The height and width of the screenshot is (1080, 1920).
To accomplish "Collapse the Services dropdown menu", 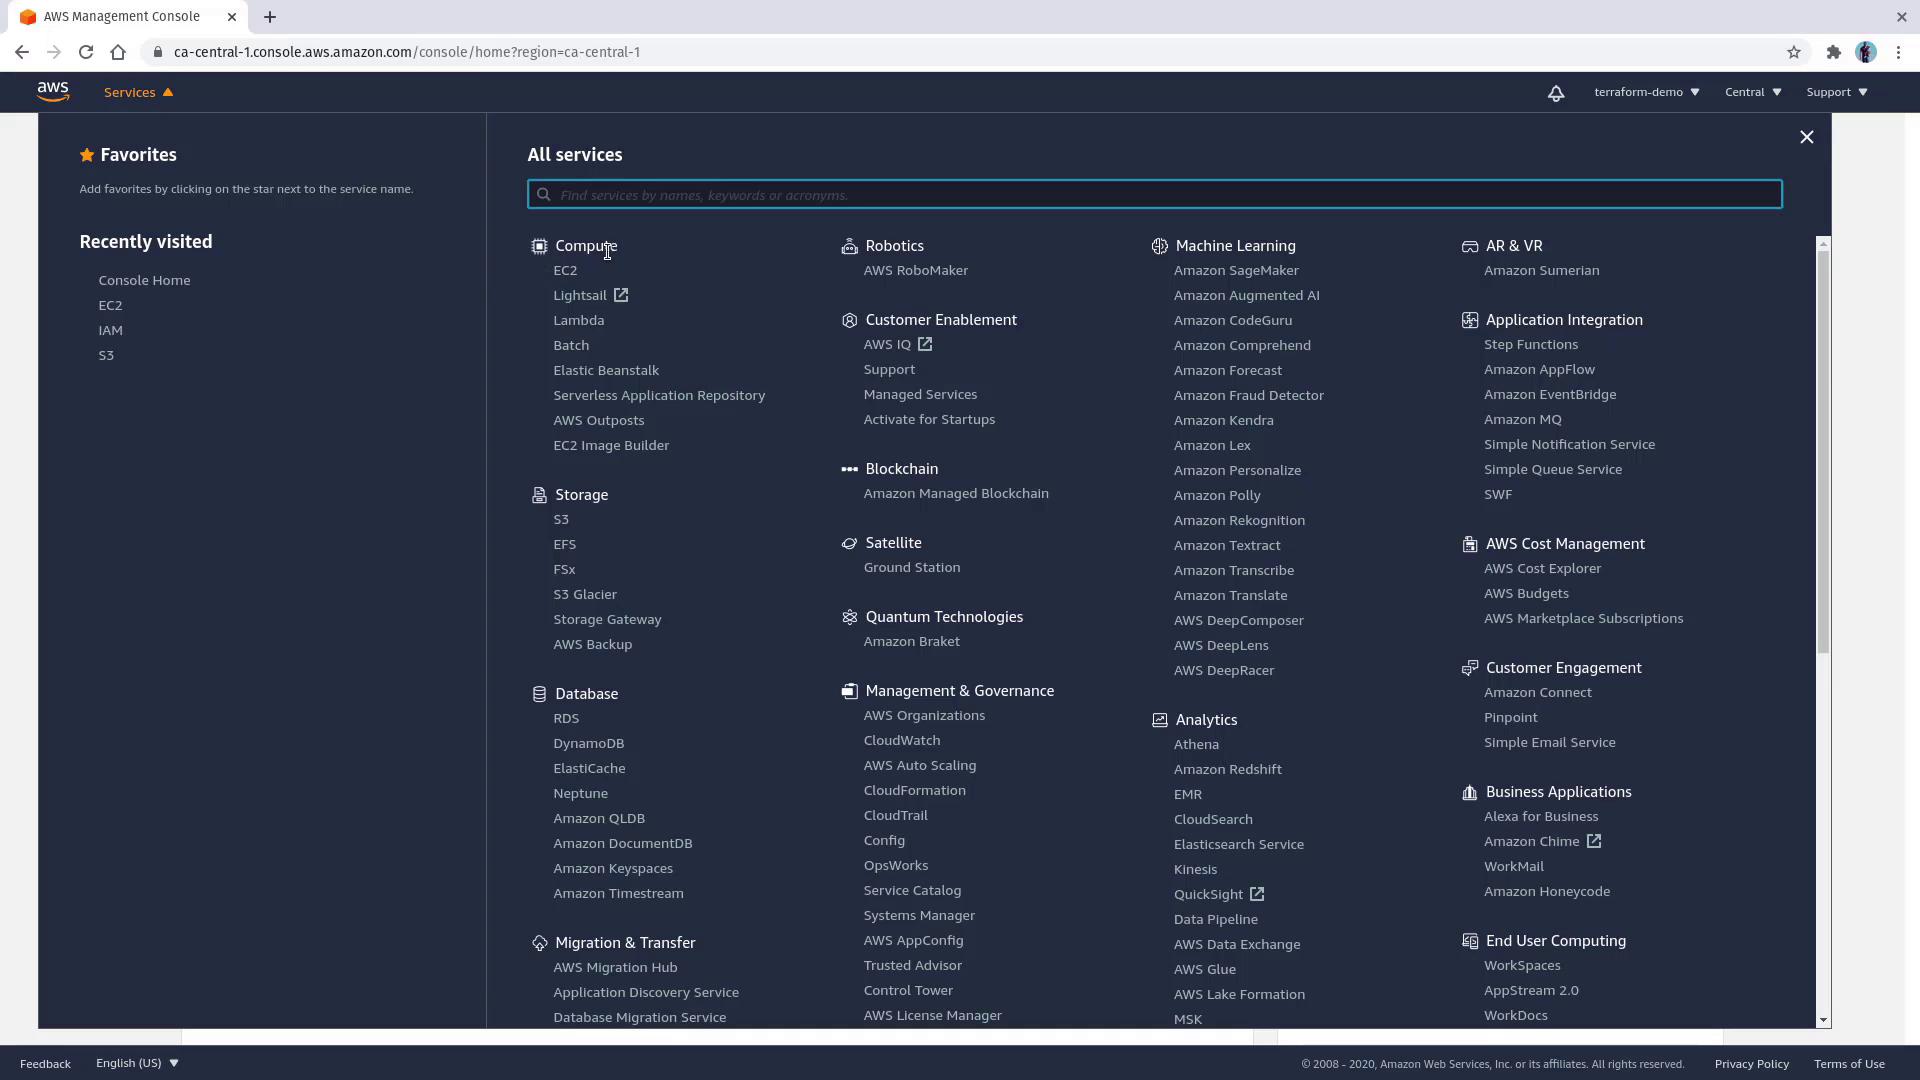I will [138, 92].
